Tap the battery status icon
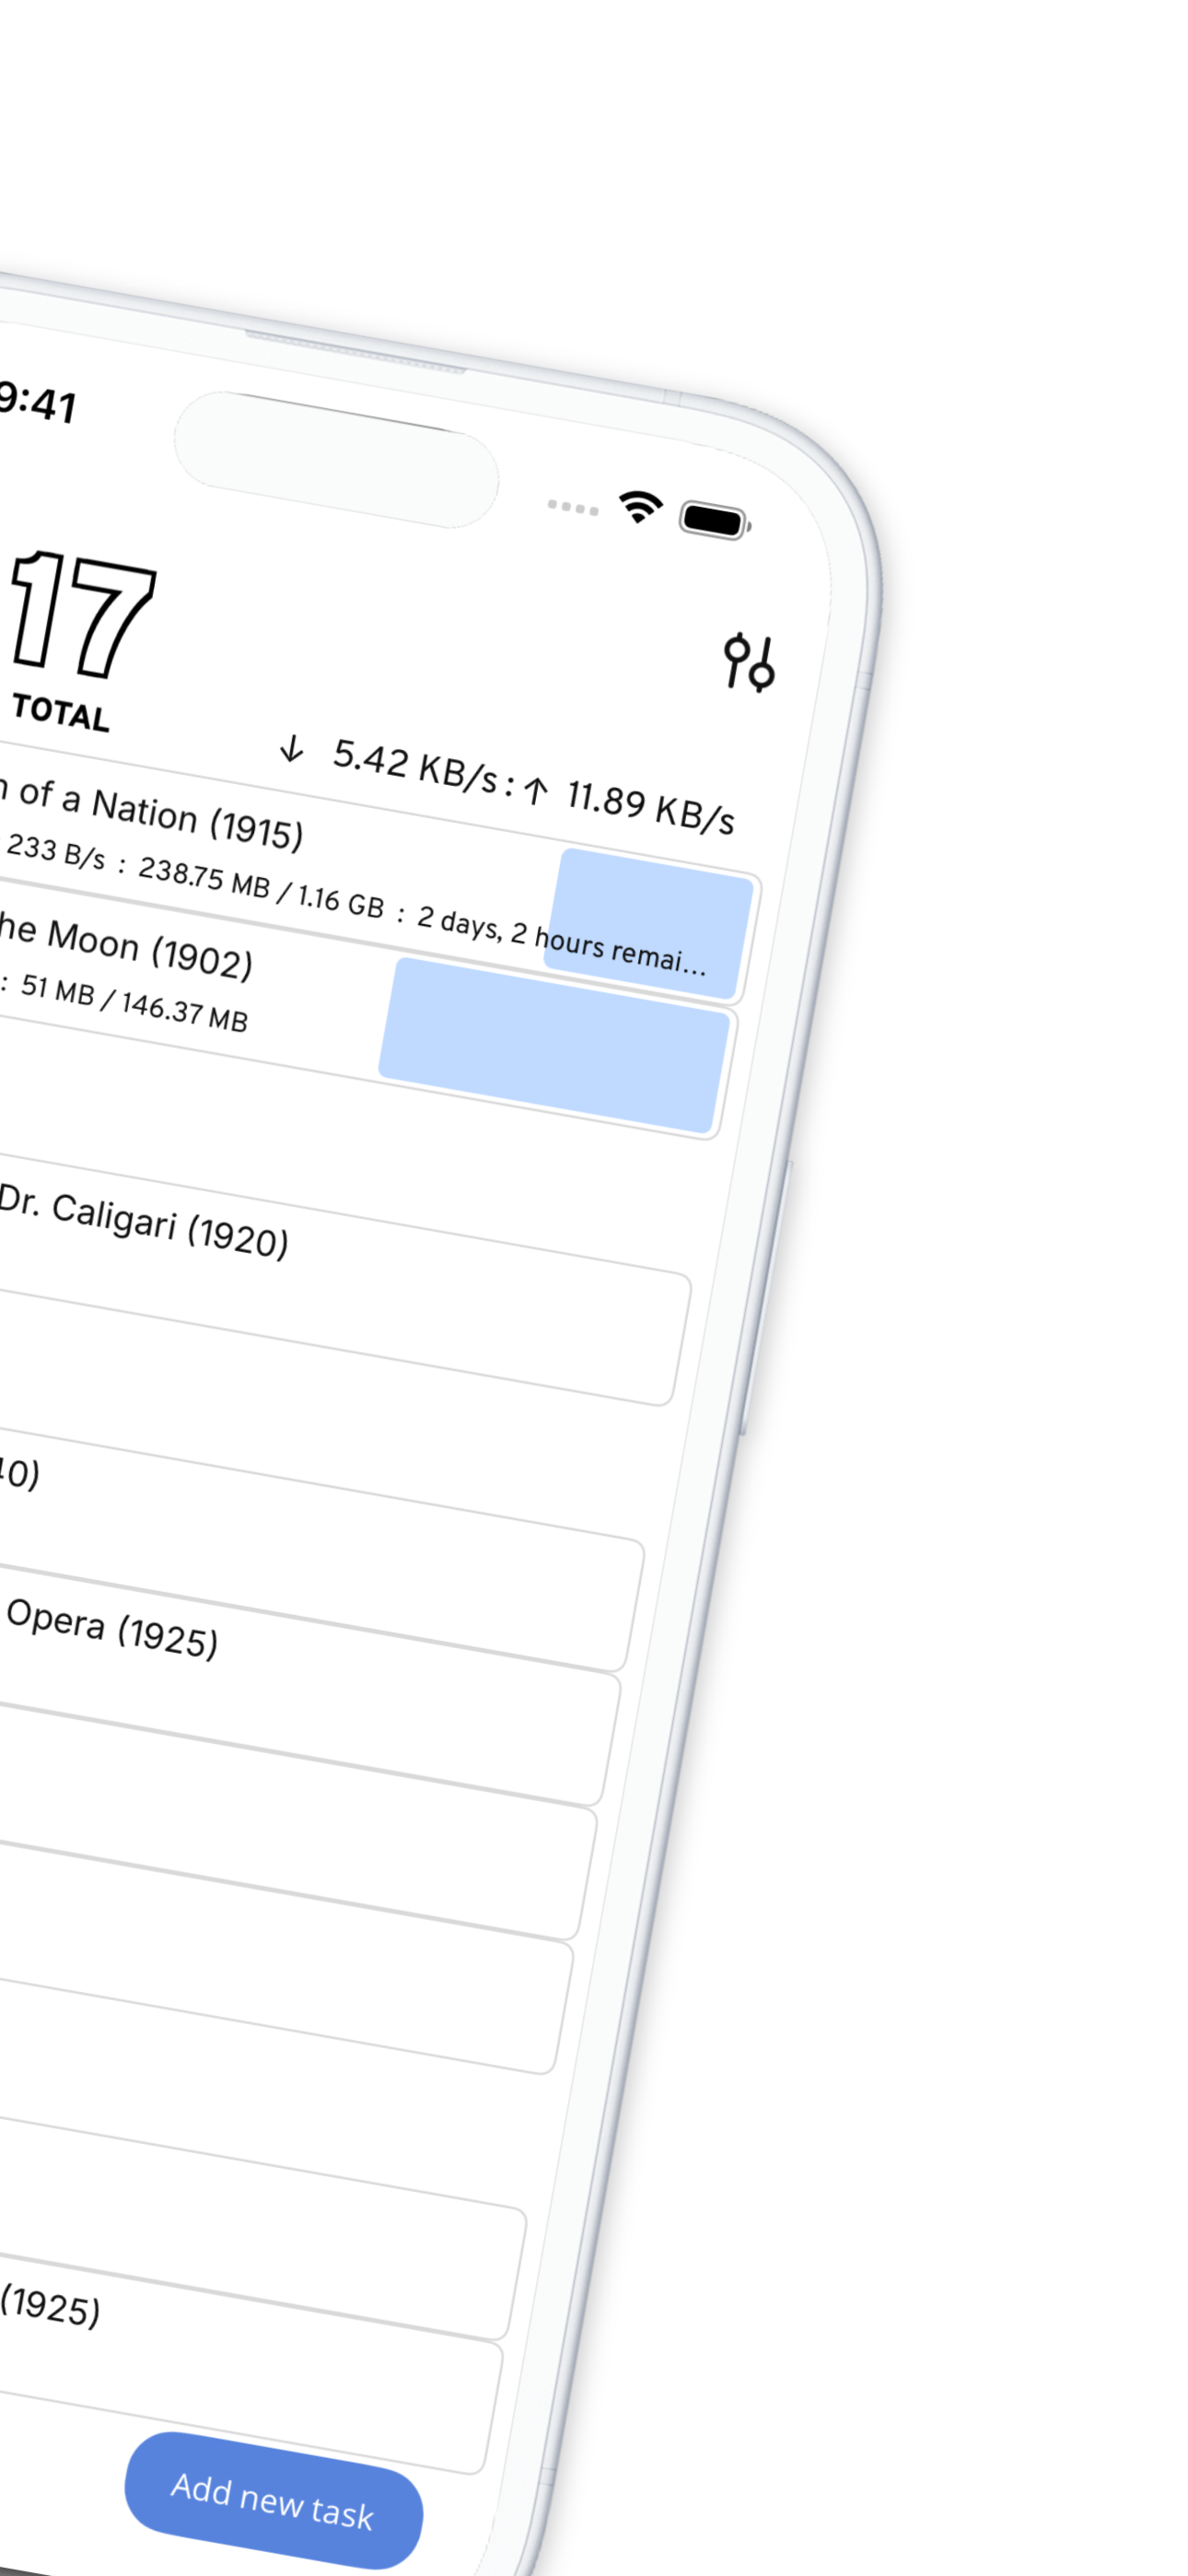1188x2576 pixels. 714,520
